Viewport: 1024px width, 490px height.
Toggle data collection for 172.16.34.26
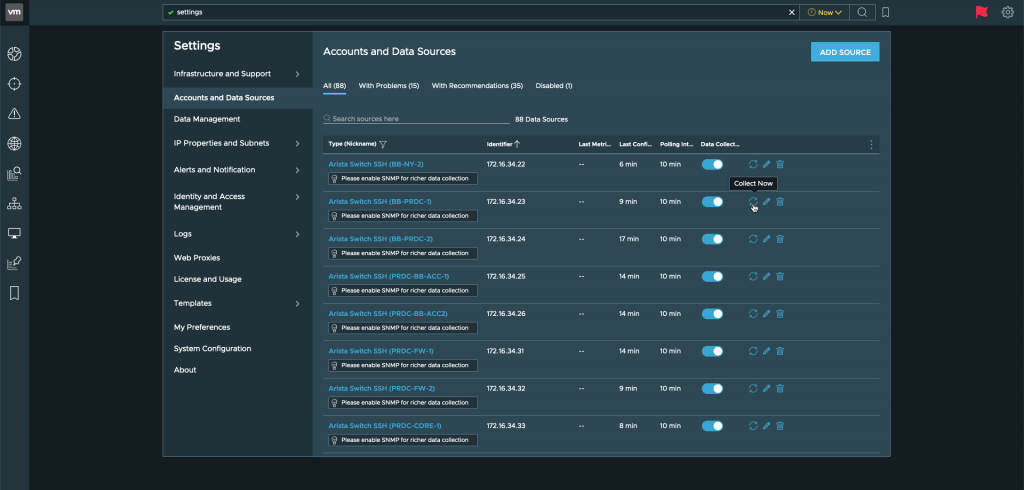point(712,314)
